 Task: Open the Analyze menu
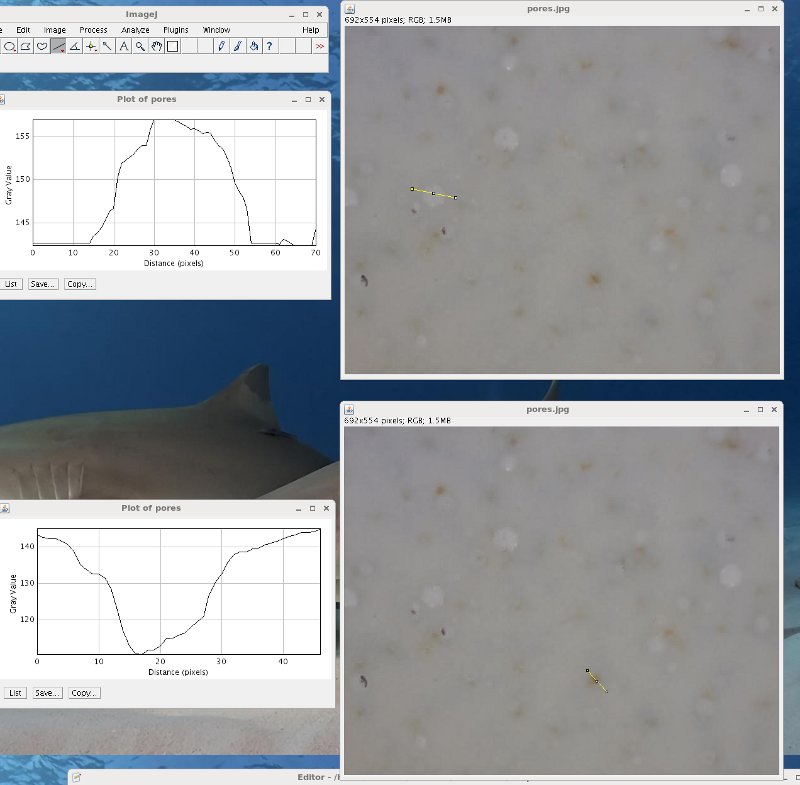(x=134, y=30)
